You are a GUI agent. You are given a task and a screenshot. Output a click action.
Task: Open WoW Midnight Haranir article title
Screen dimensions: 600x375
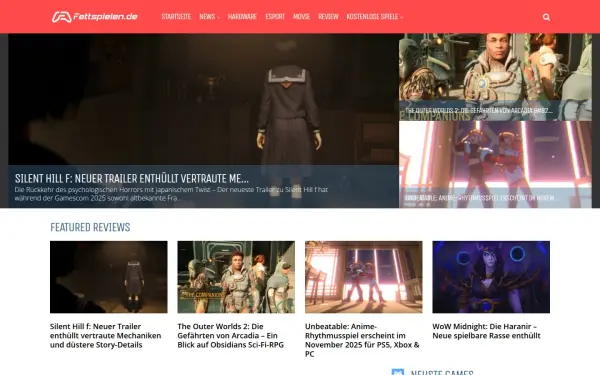(x=486, y=331)
